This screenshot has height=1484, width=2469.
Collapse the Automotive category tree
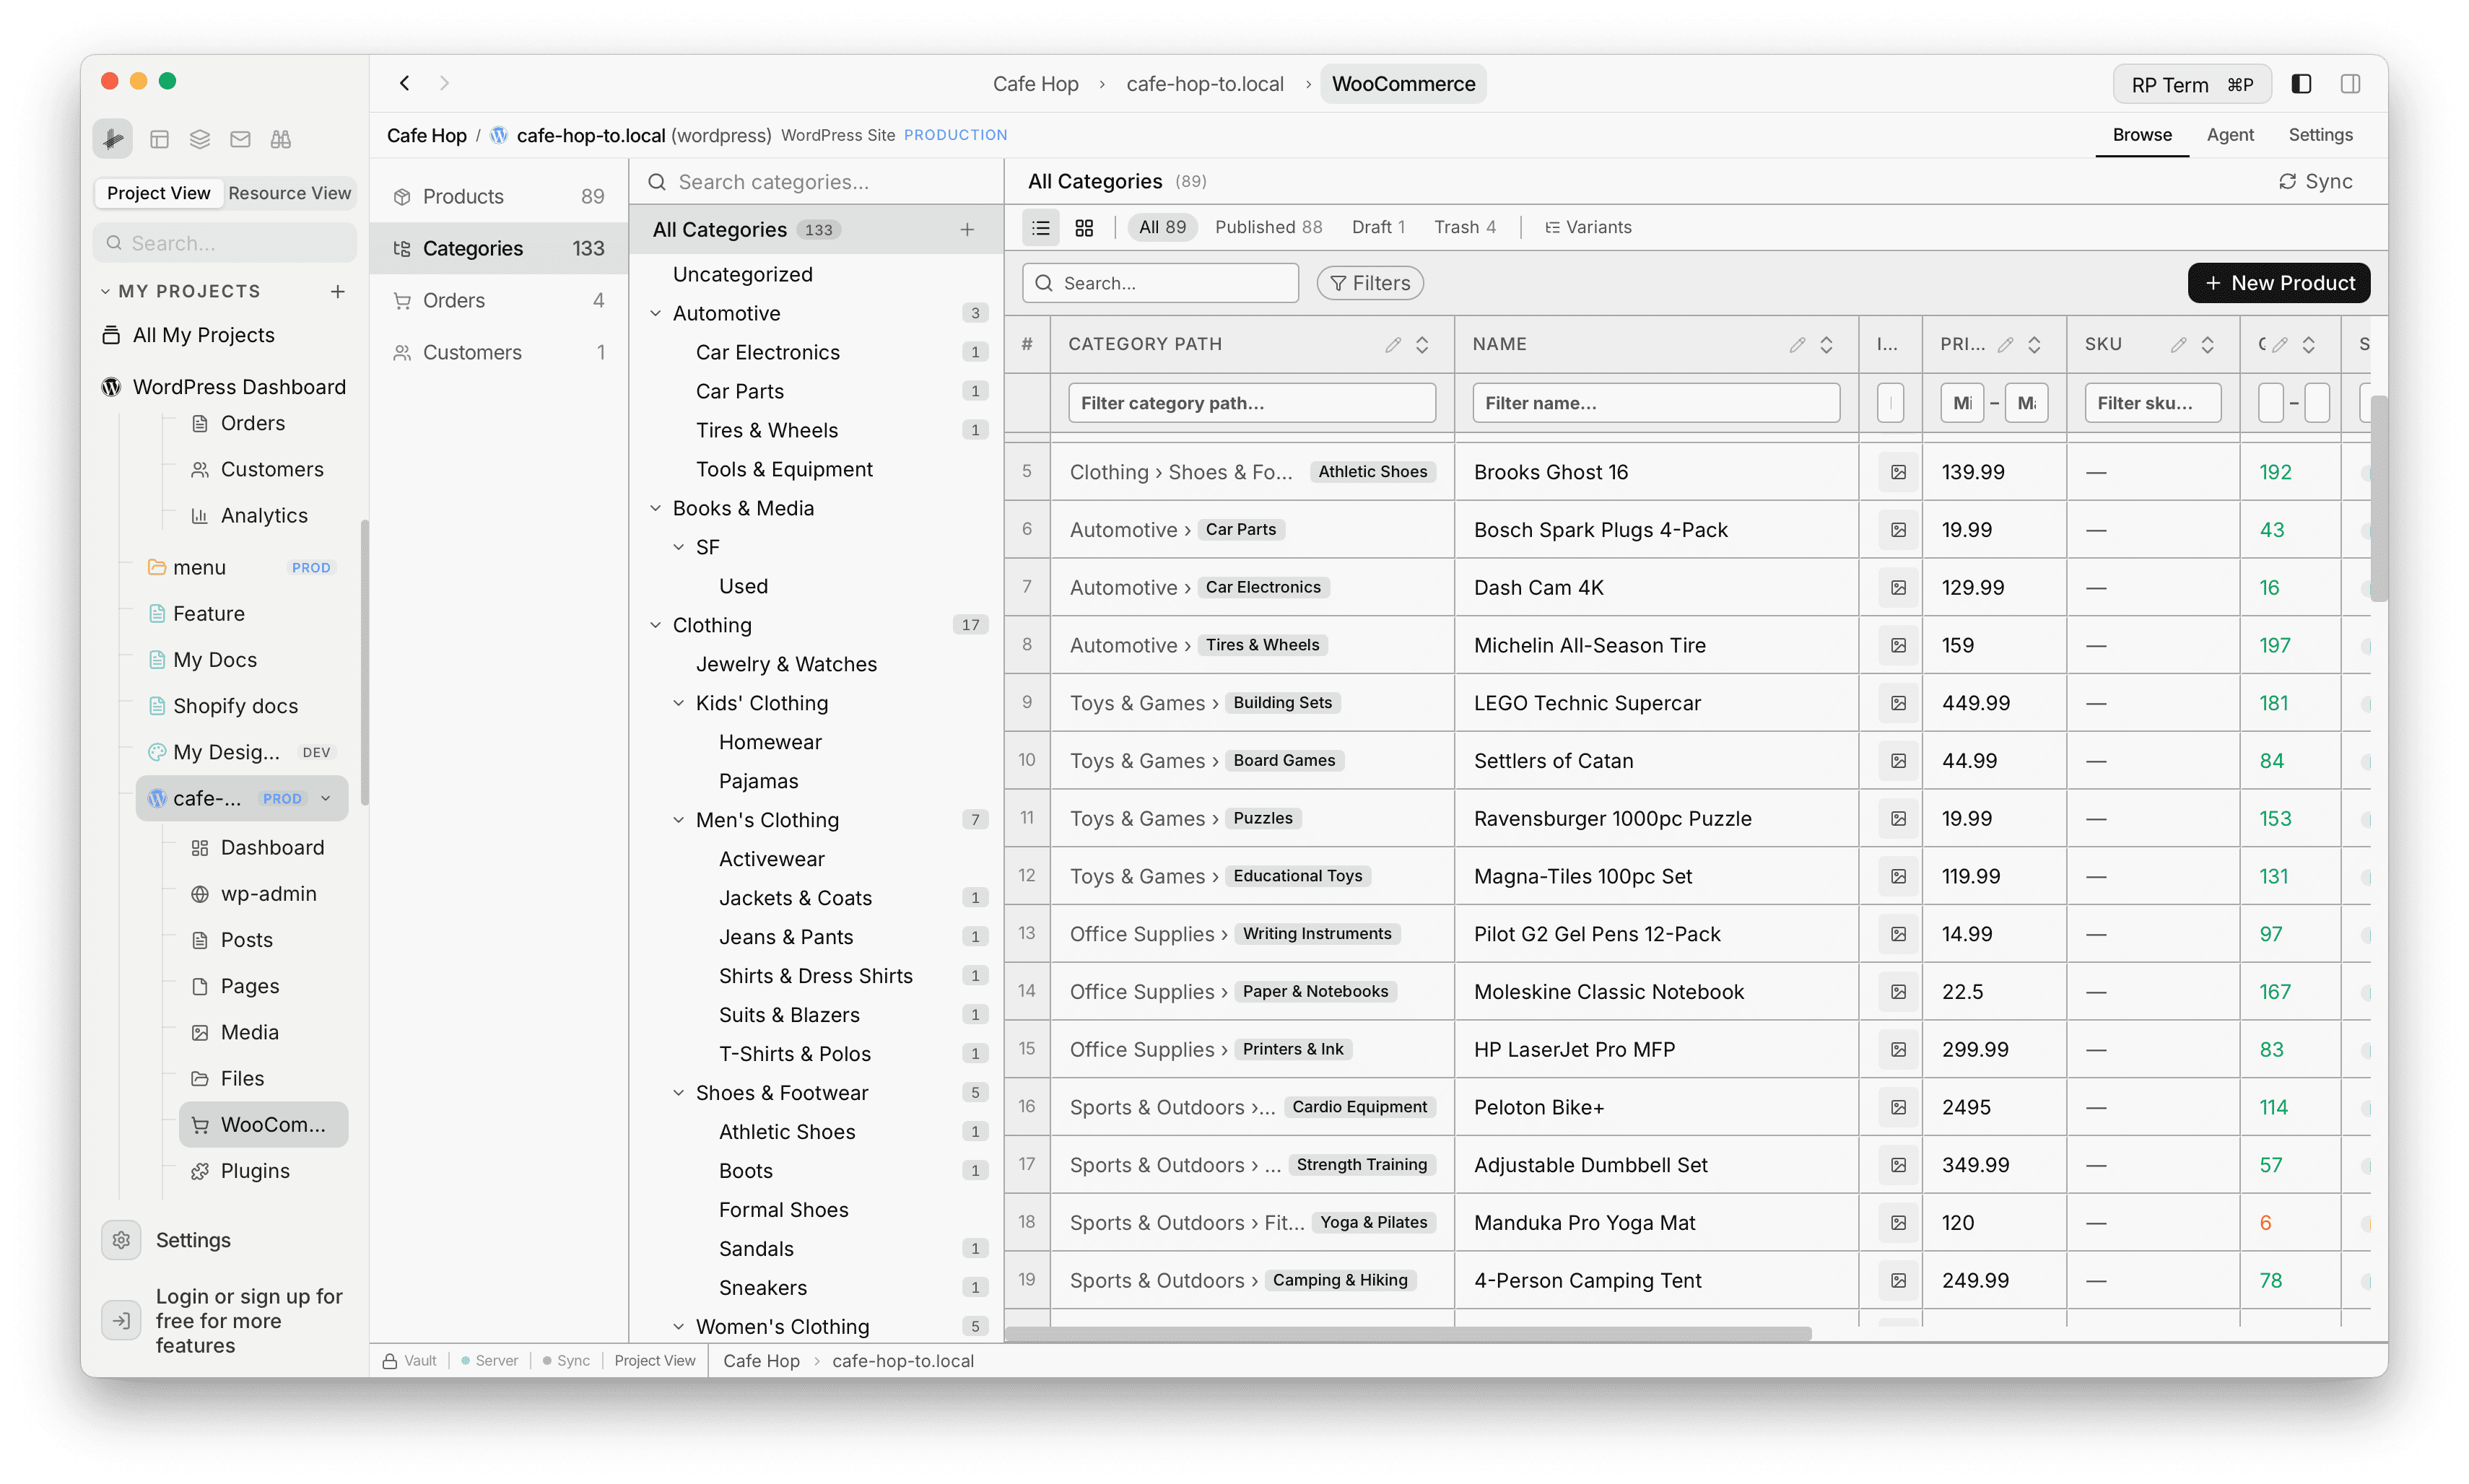tap(657, 313)
